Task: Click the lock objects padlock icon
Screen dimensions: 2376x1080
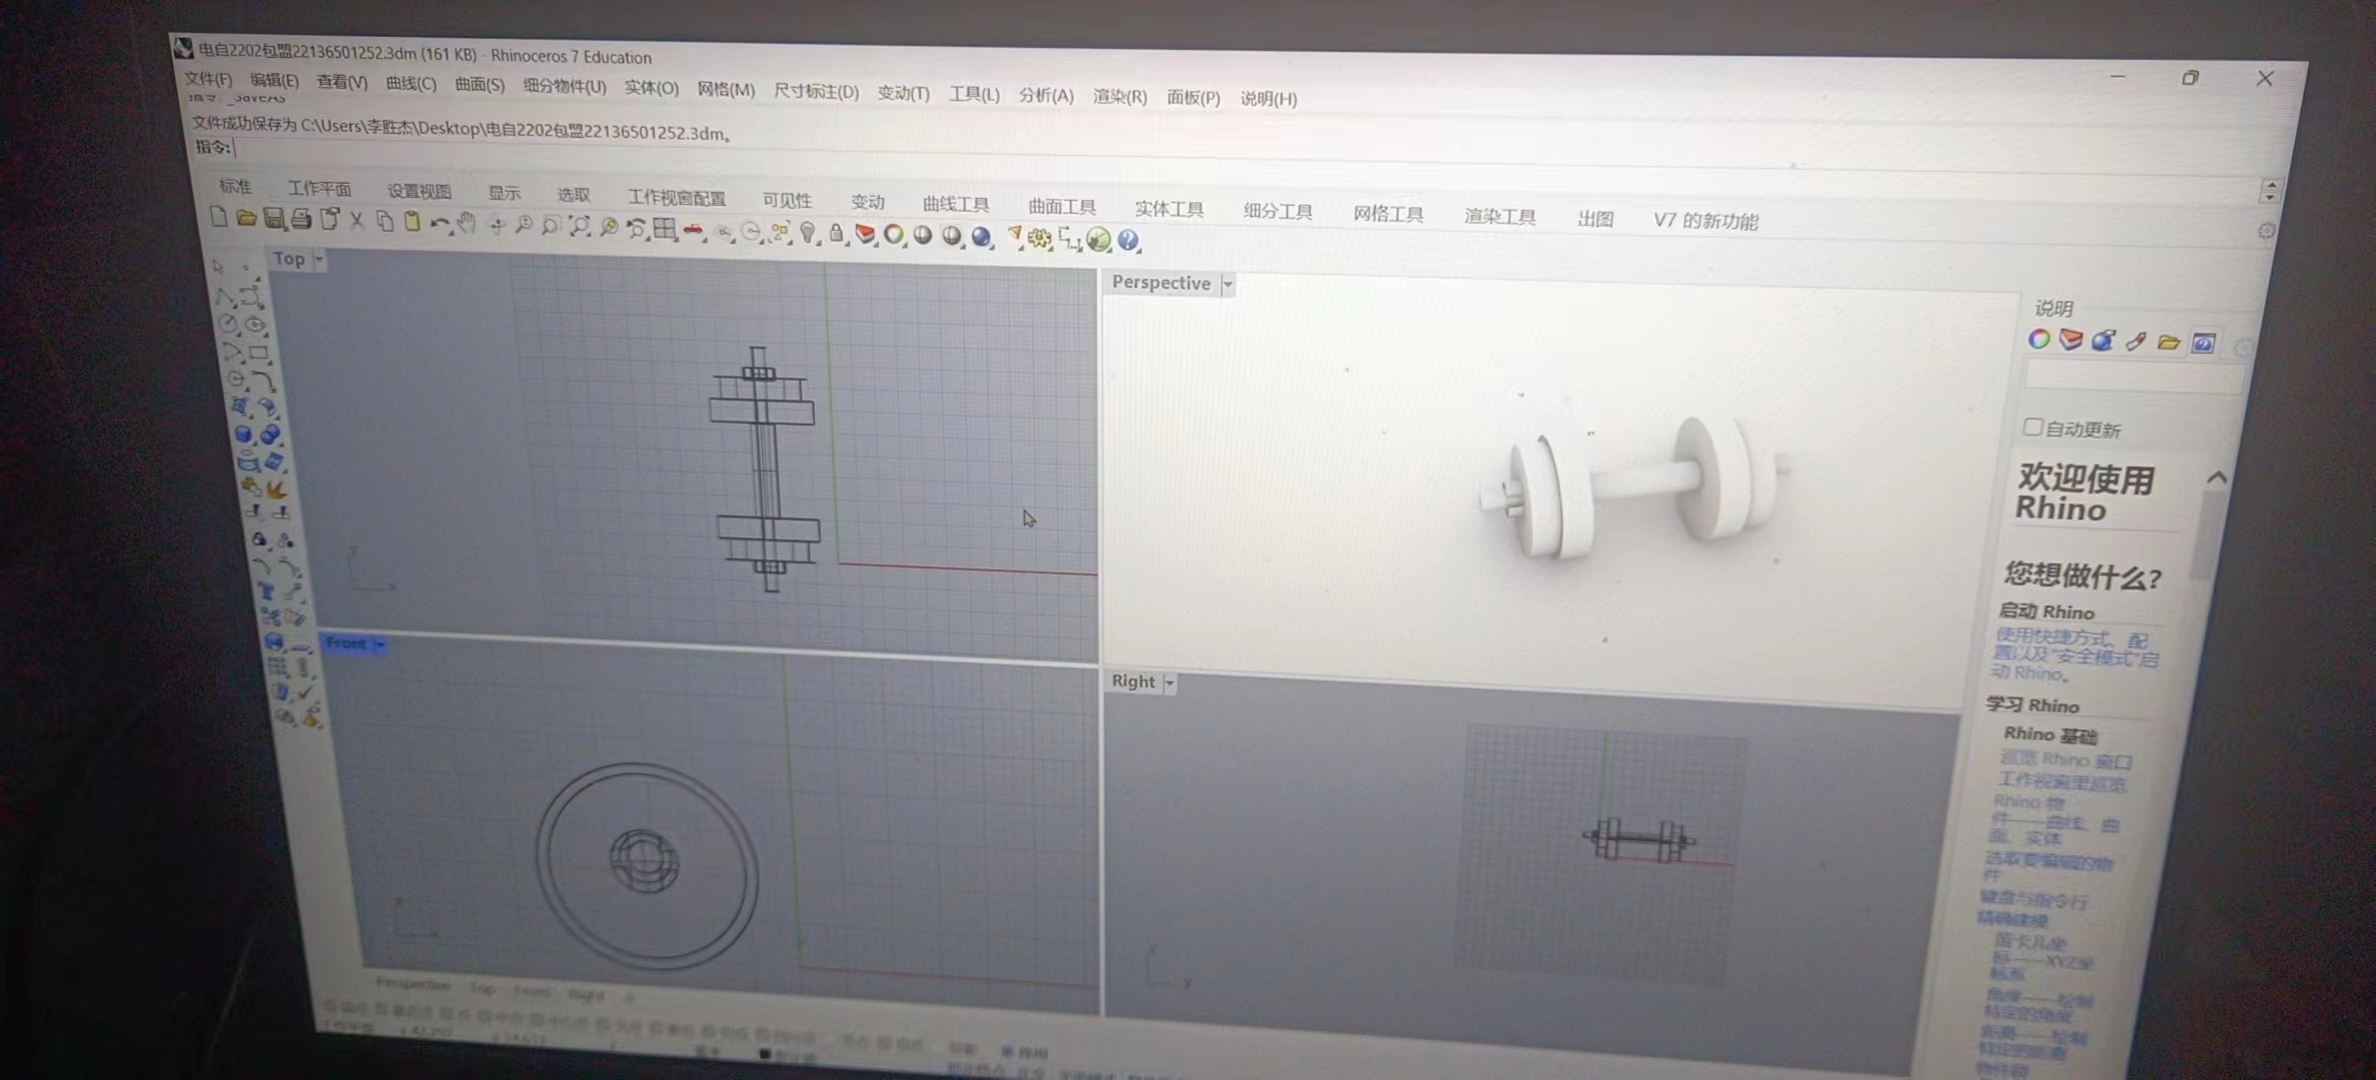Action: coord(836,233)
